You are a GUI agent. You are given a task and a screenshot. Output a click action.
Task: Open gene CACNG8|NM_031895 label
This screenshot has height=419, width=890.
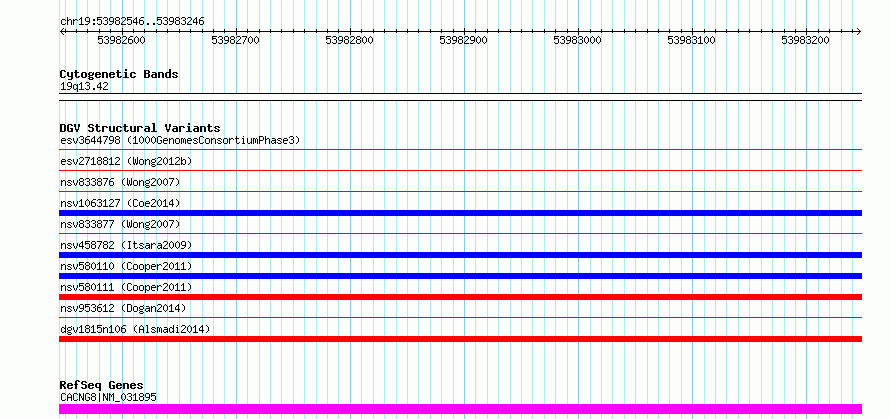pyautogui.click(x=108, y=397)
